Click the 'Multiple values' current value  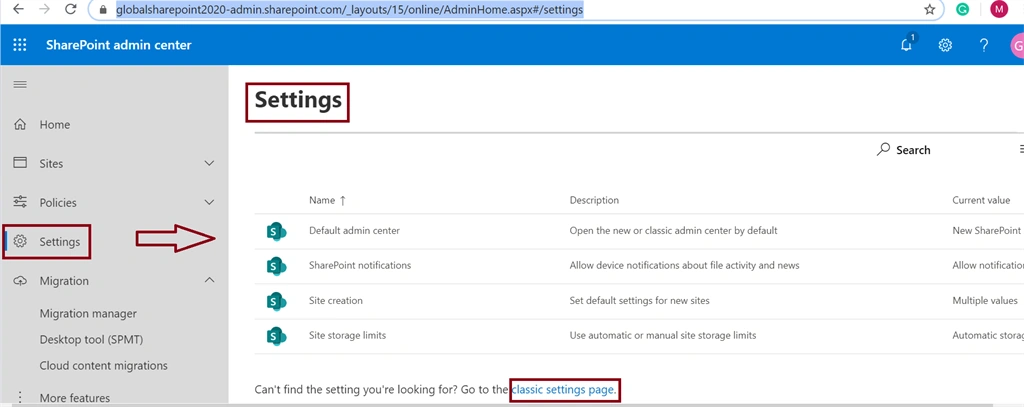pyautogui.click(x=985, y=301)
